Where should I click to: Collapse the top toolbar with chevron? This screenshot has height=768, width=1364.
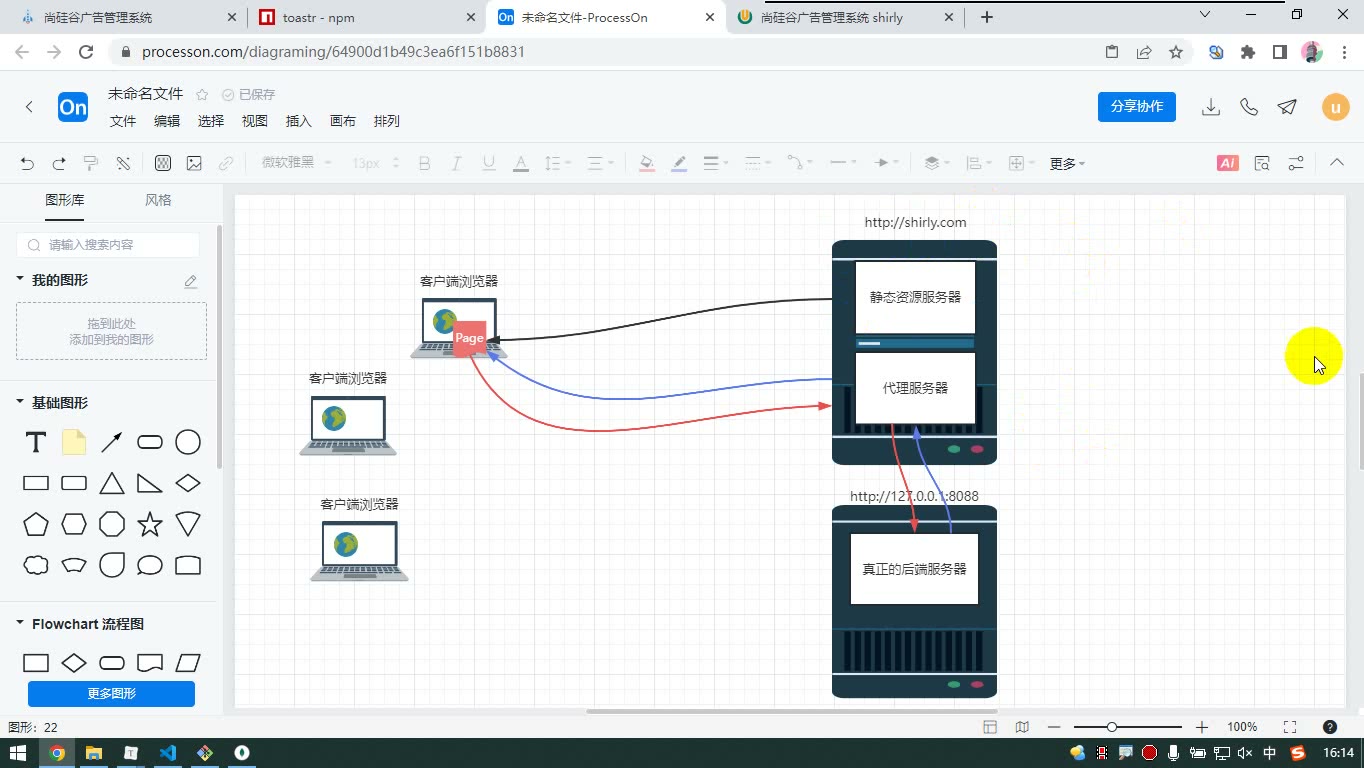tap(1337, 163)
